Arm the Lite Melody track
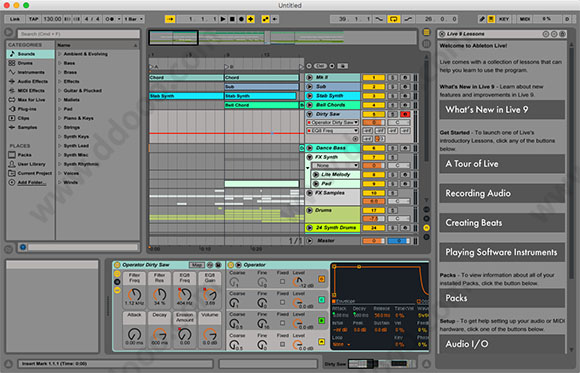Image resolution: width=580 pixels, height=373 pixels. [405, 175]
